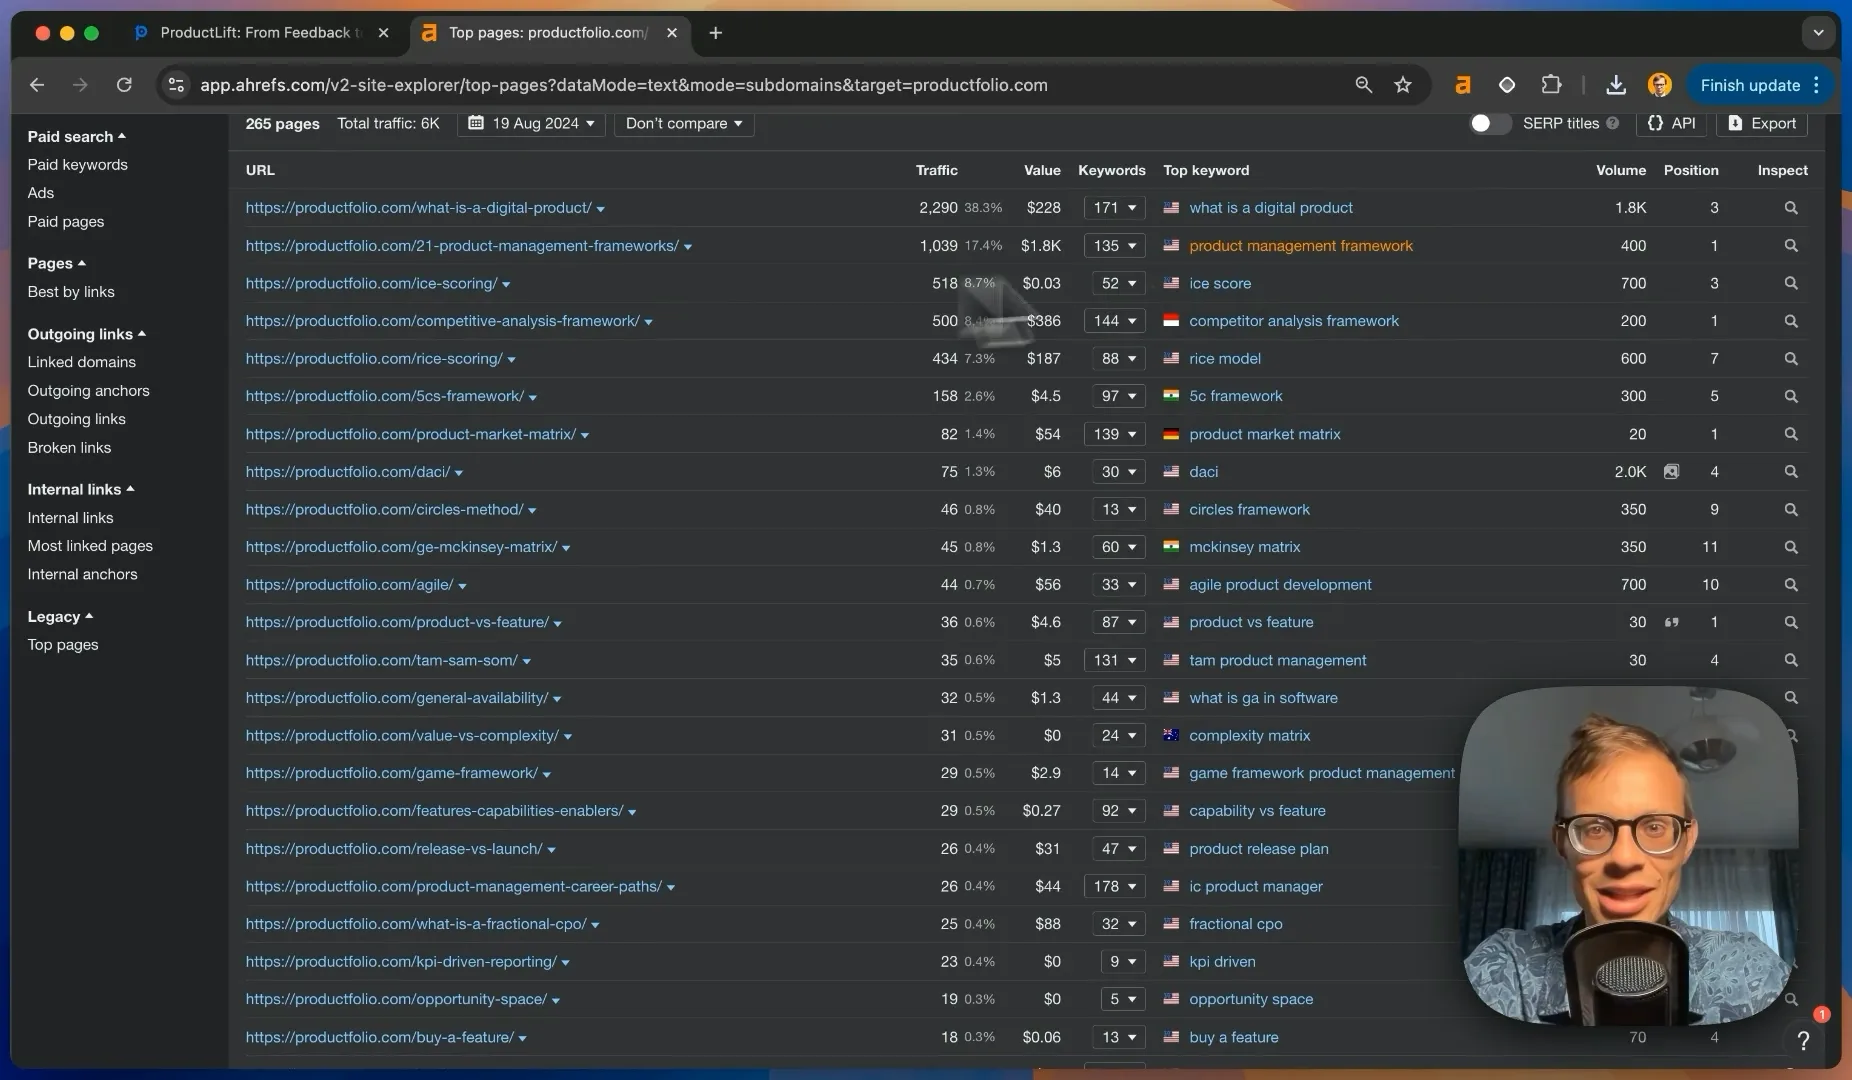
Task: Open the 19 Aug 2024 date dropdown
Action: tap(531, 123)
